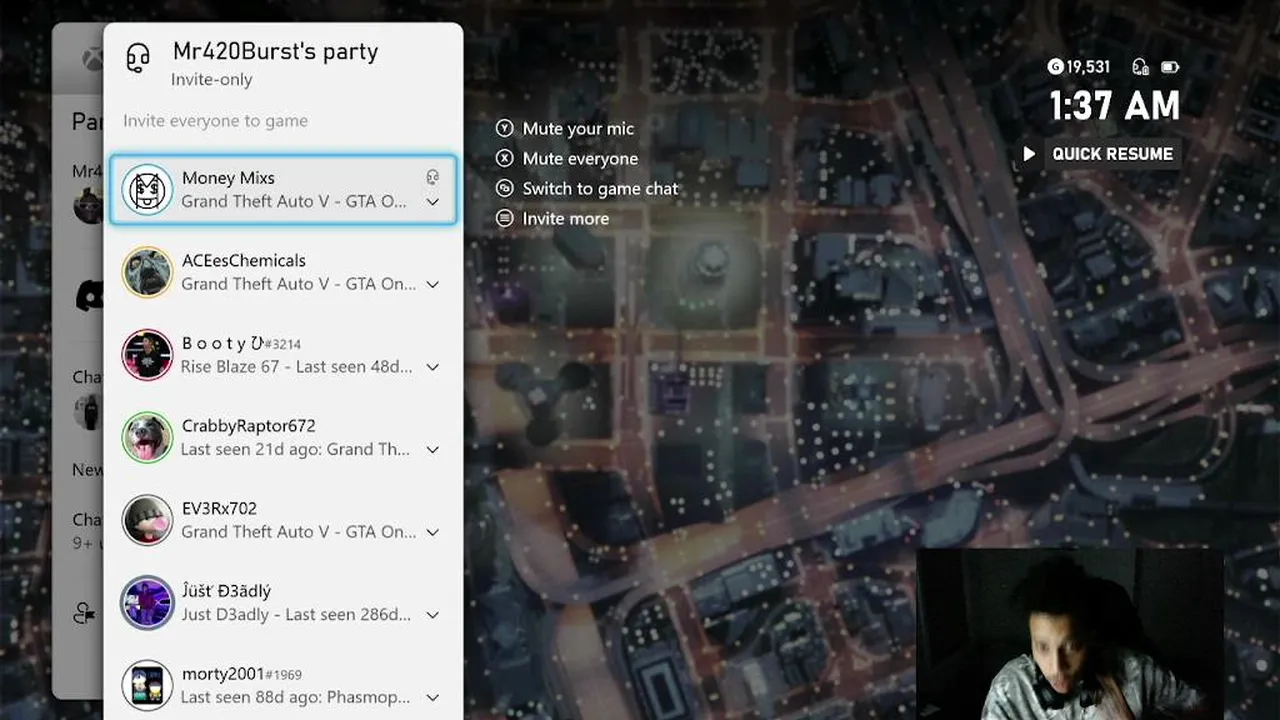Select the Money Mixs party member row
1280x720 pixels.
click(x=283, y=190)
